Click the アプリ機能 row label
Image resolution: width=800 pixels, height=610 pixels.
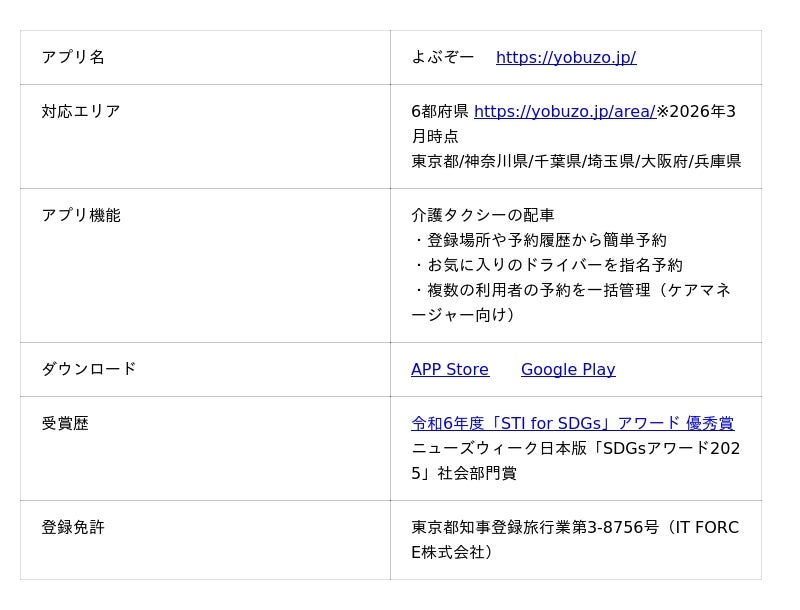click(81, 216)
